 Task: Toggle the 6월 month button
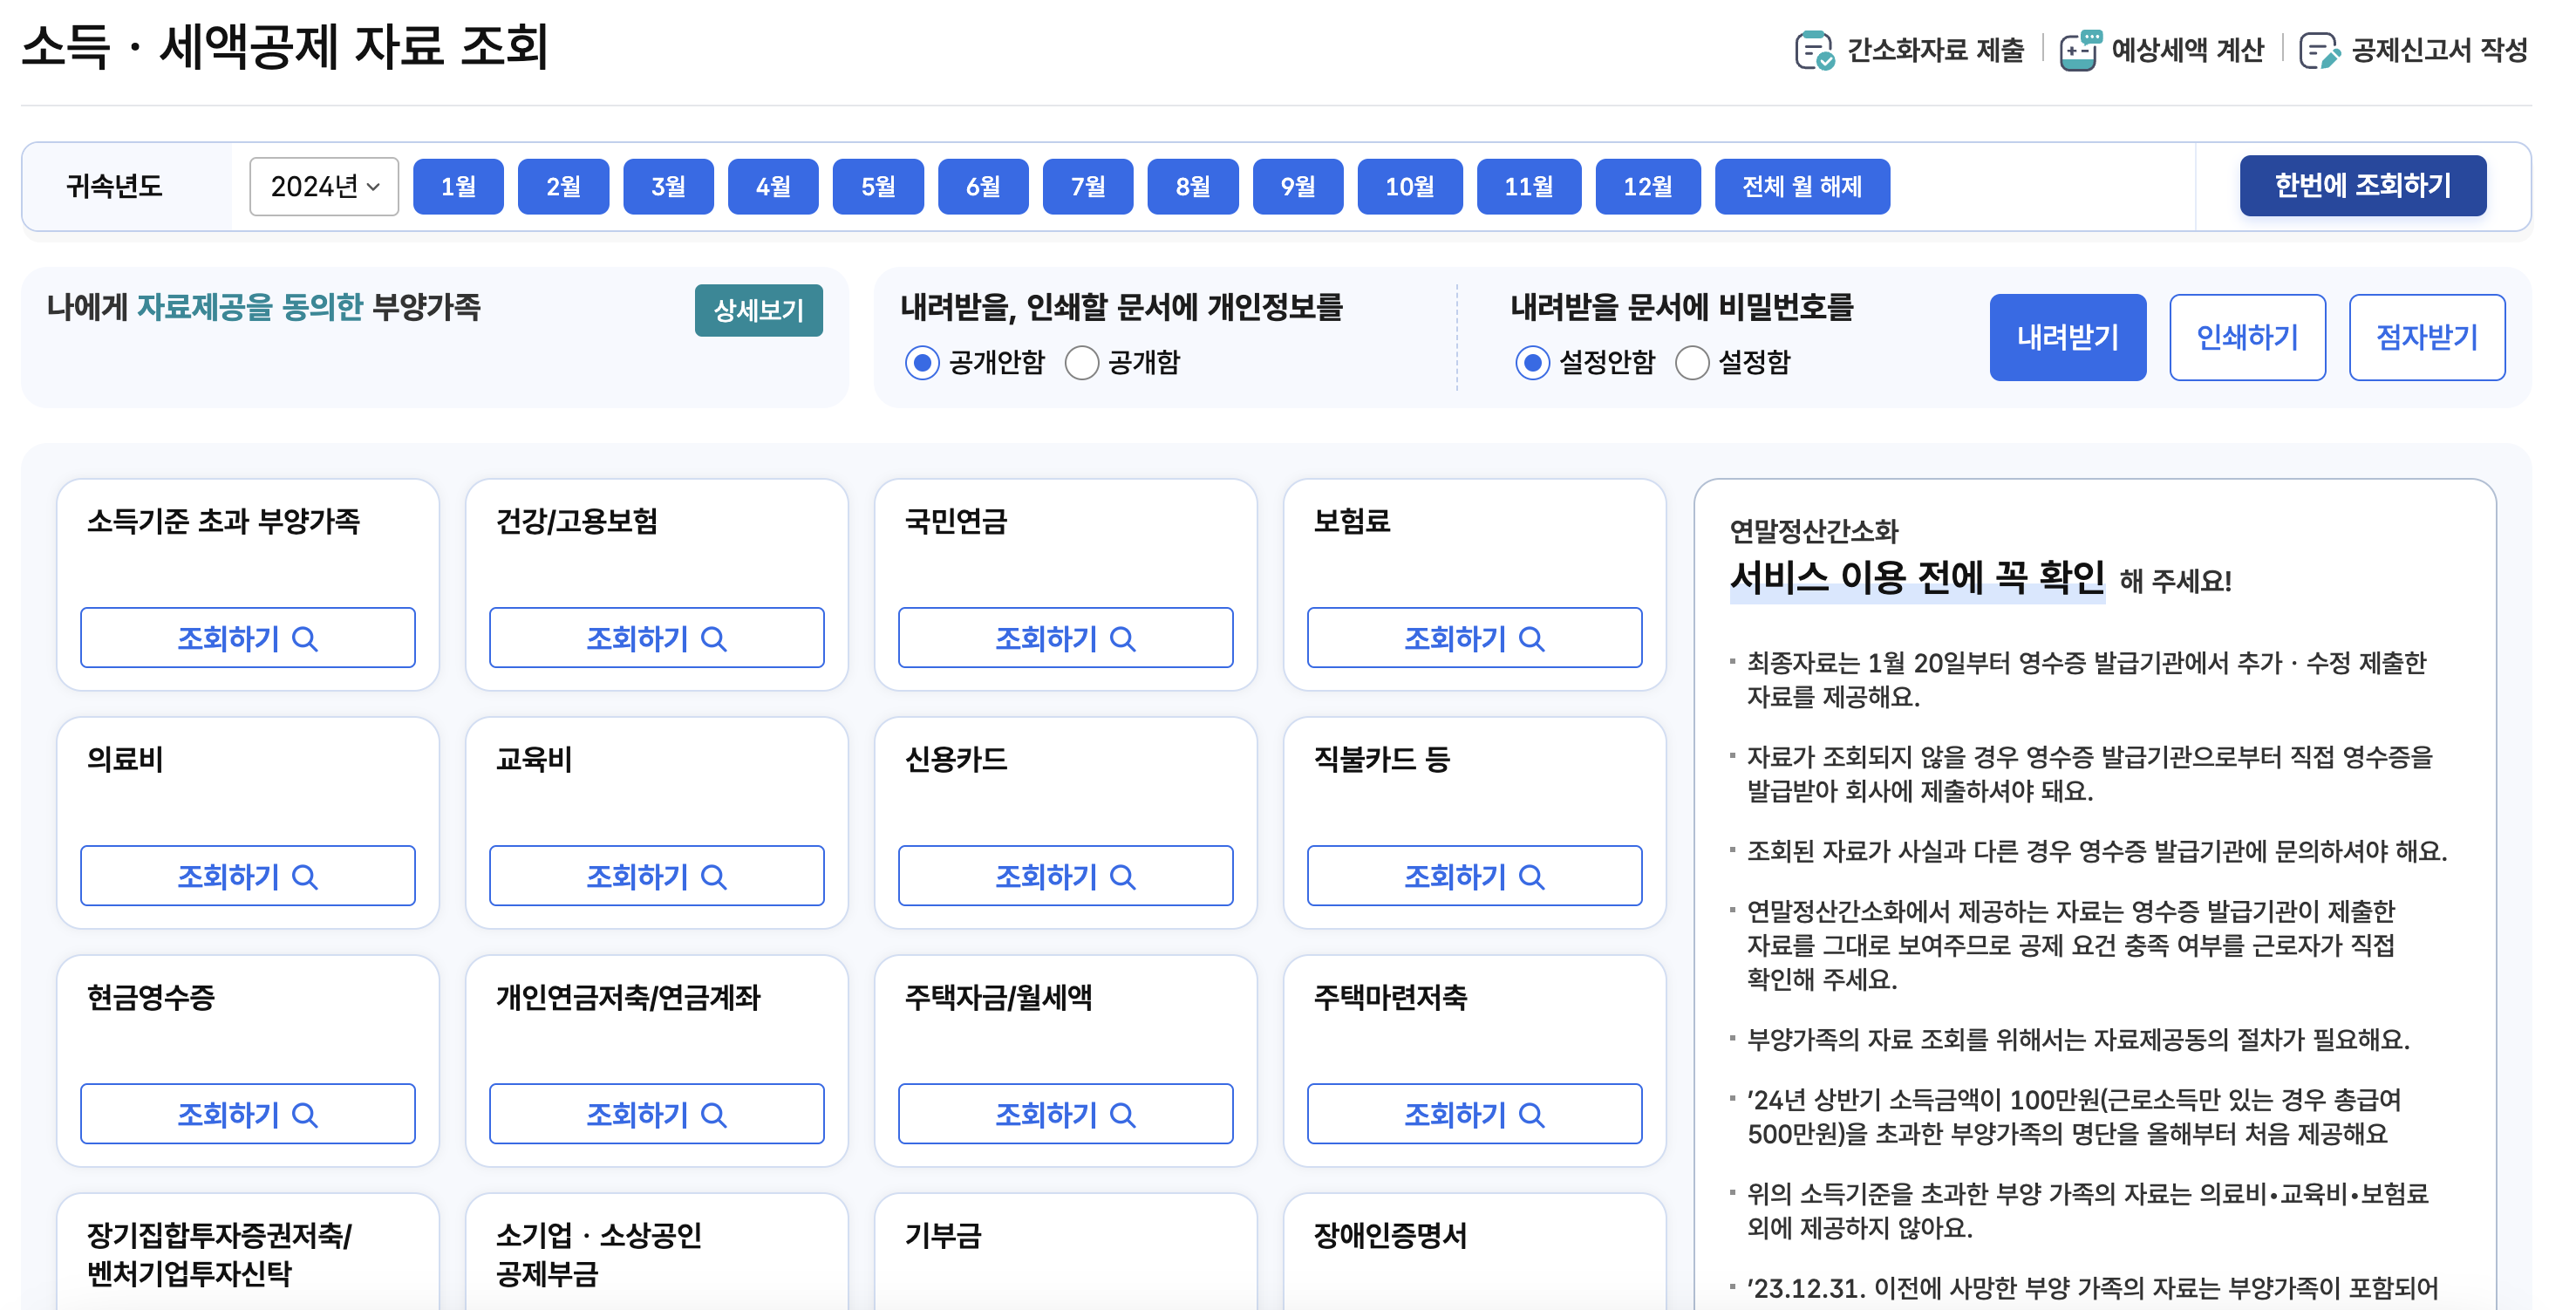click(983, 187)
